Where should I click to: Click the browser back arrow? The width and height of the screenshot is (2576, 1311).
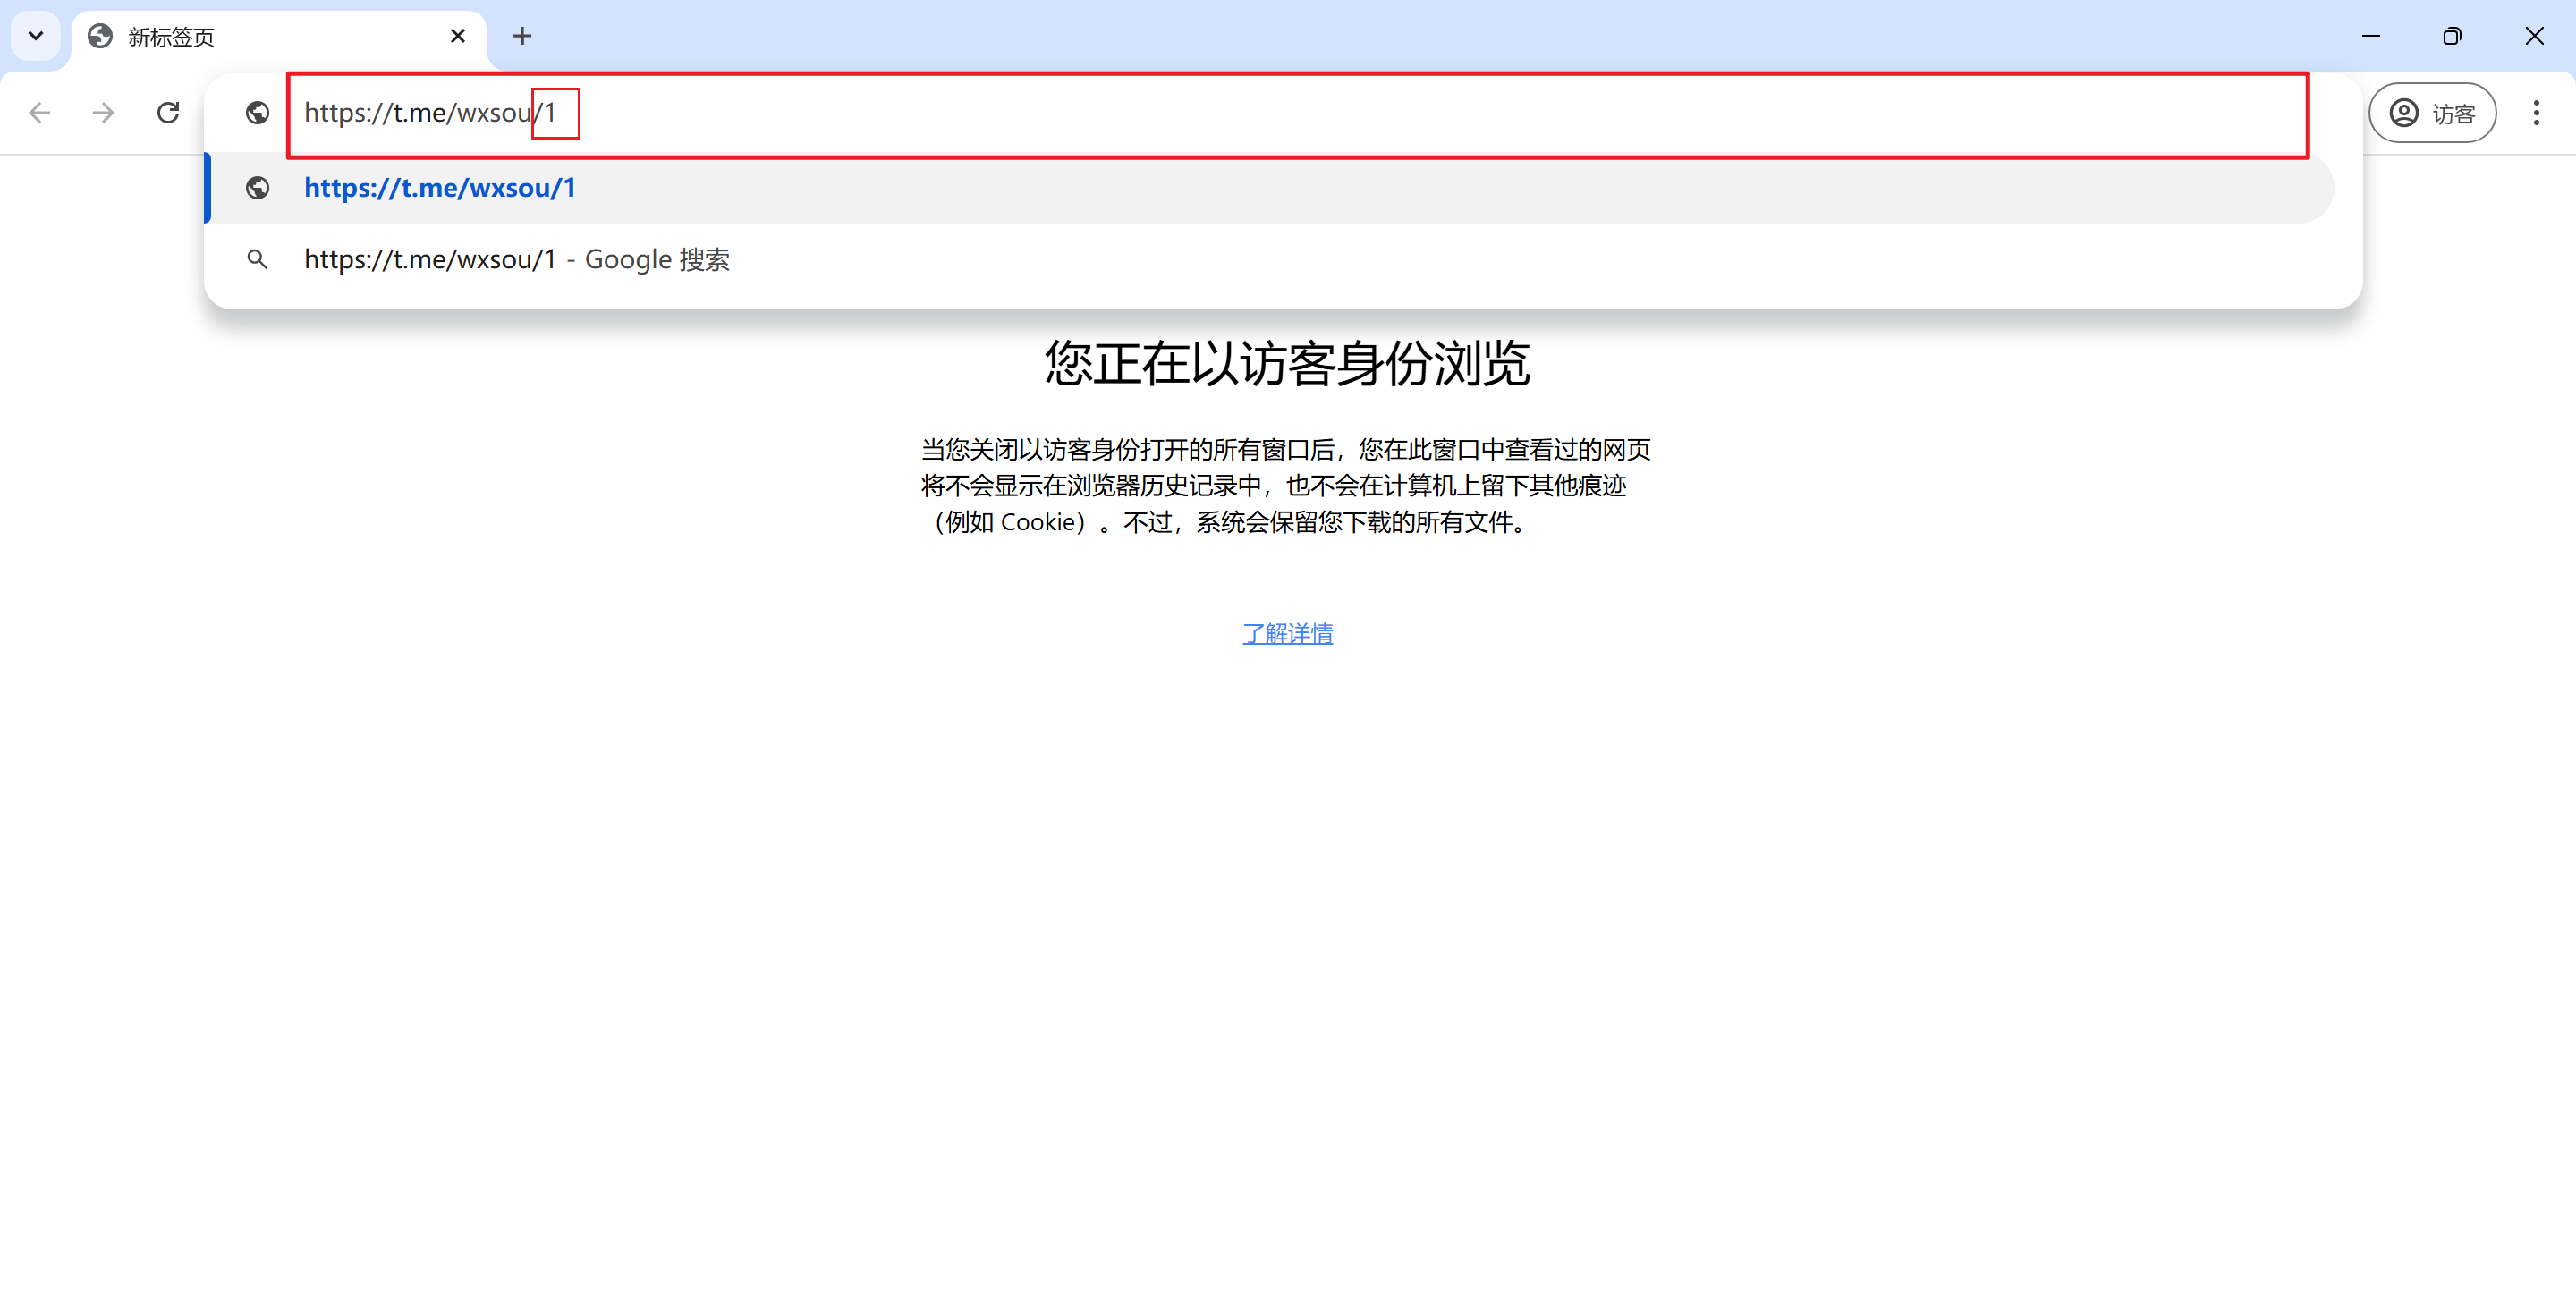pos(40,113)
